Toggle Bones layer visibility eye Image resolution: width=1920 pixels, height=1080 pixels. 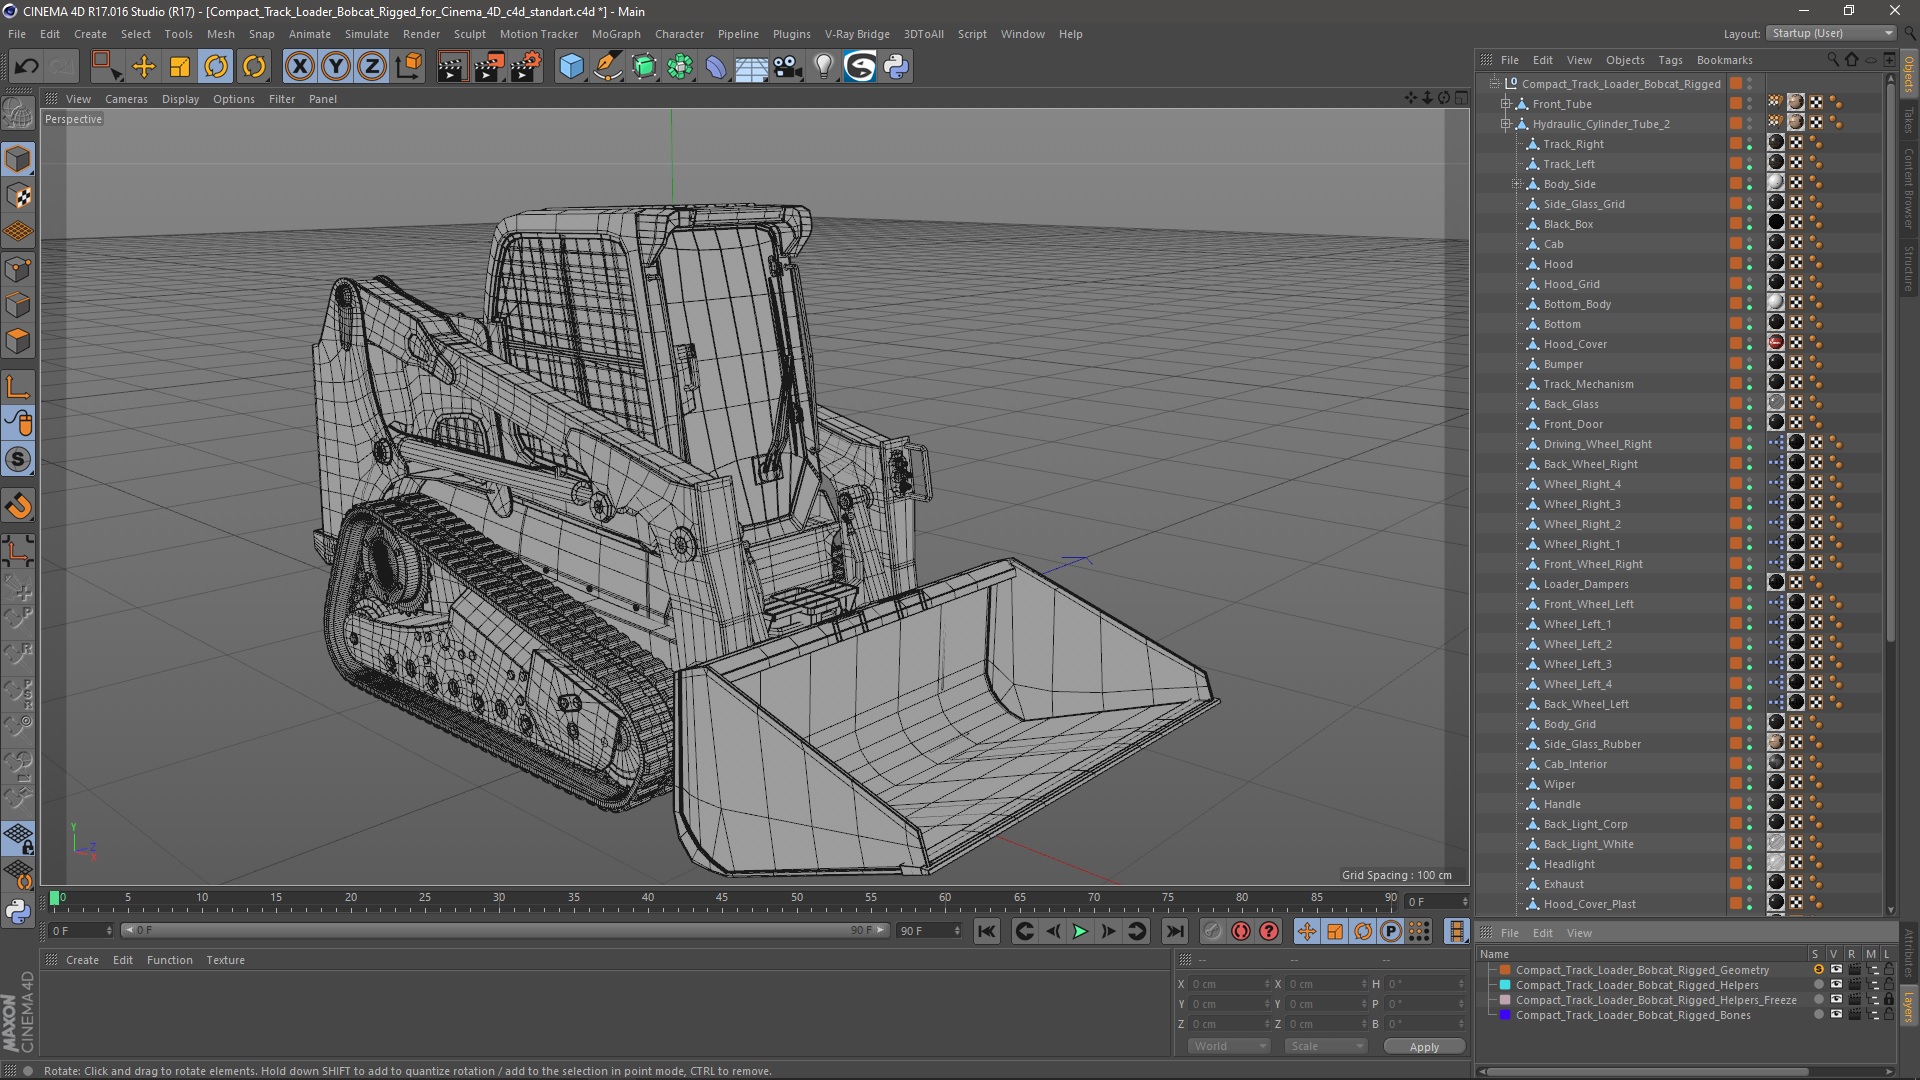1836,1014
